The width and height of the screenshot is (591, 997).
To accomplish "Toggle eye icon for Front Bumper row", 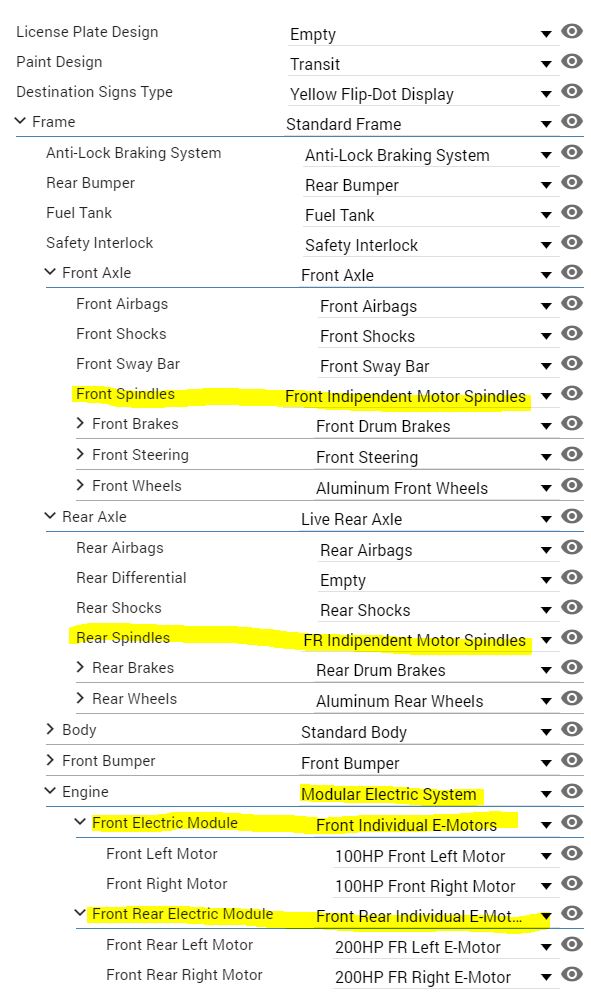I will tap(572, 760).
